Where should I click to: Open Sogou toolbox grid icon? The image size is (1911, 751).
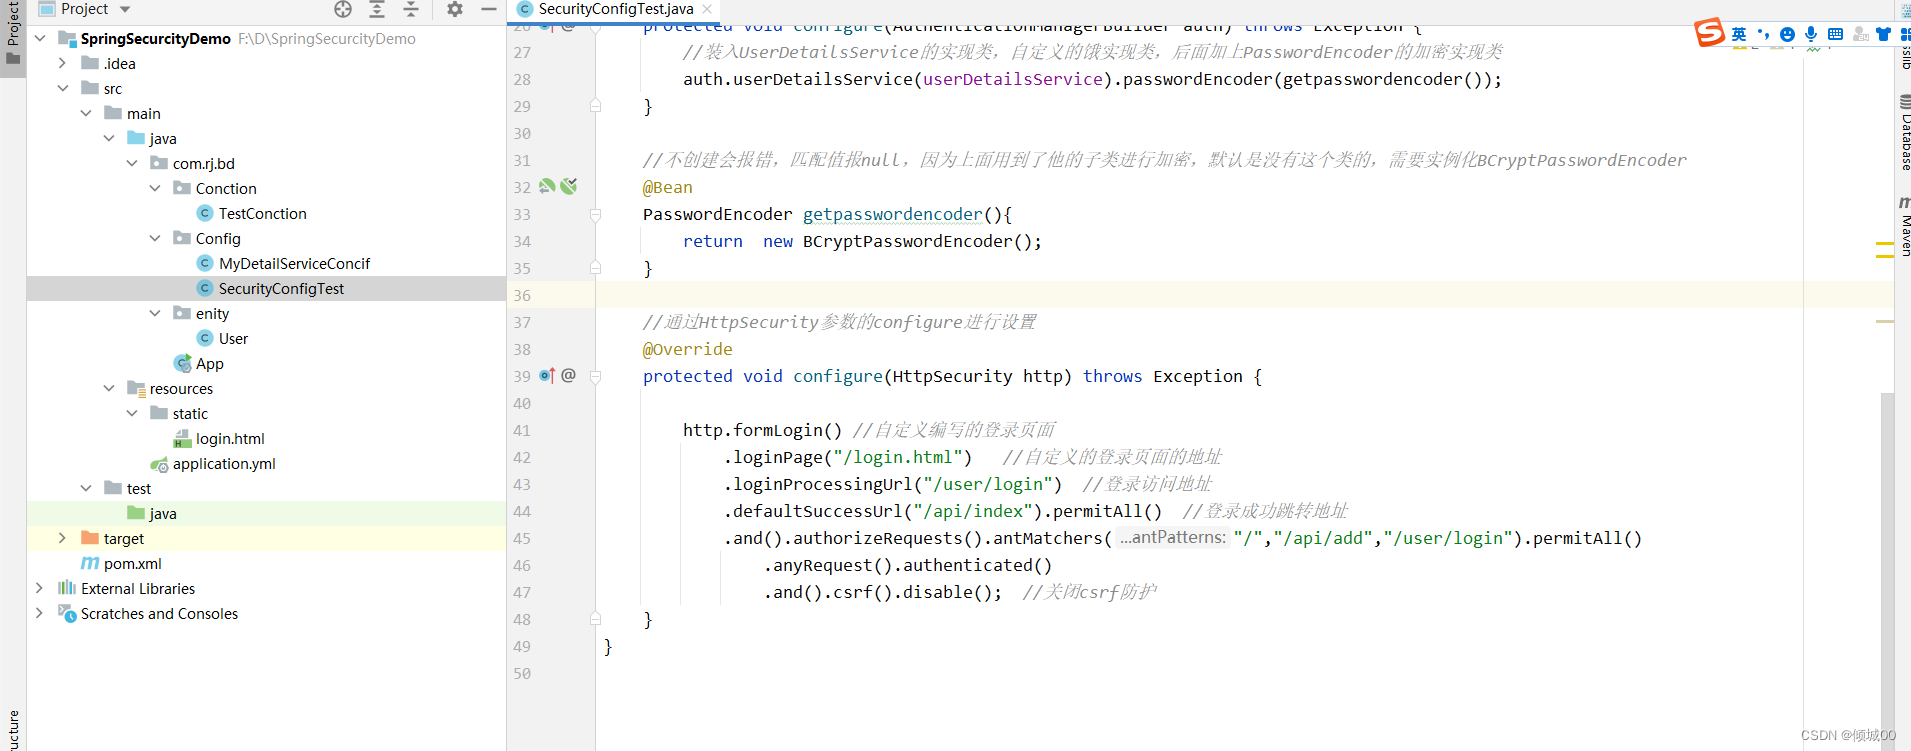click(x=1905, y=34)
